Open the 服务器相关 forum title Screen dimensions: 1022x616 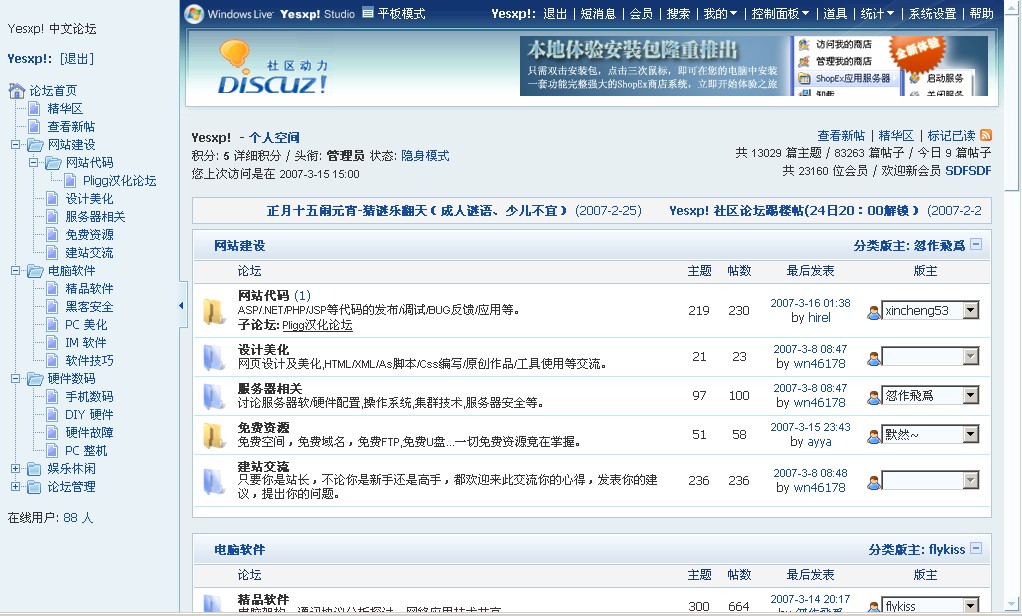point(270,389)
